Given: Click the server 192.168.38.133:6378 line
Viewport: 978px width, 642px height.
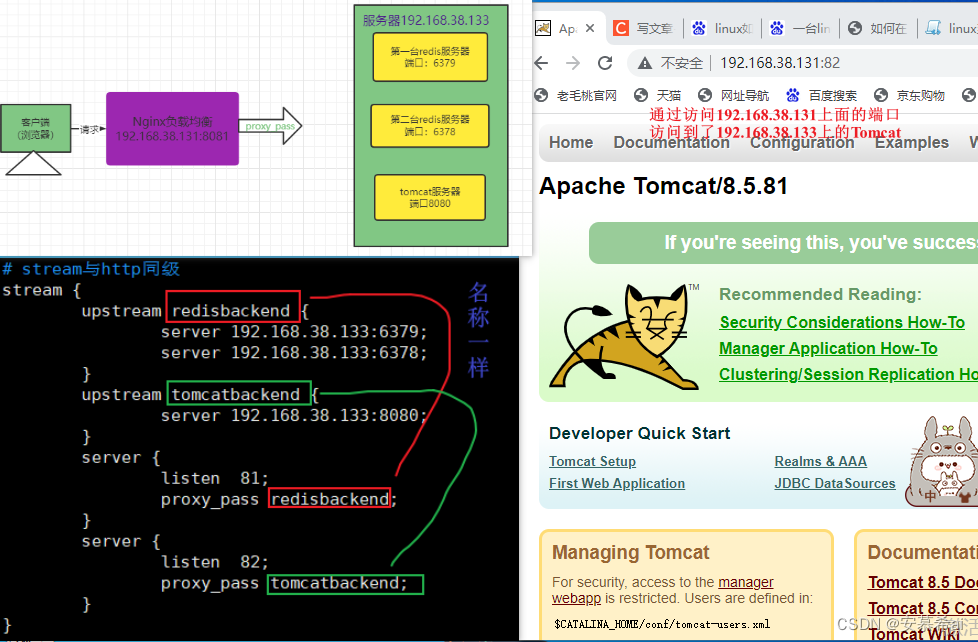Looking at the screenshot, I should coord(294,353).
